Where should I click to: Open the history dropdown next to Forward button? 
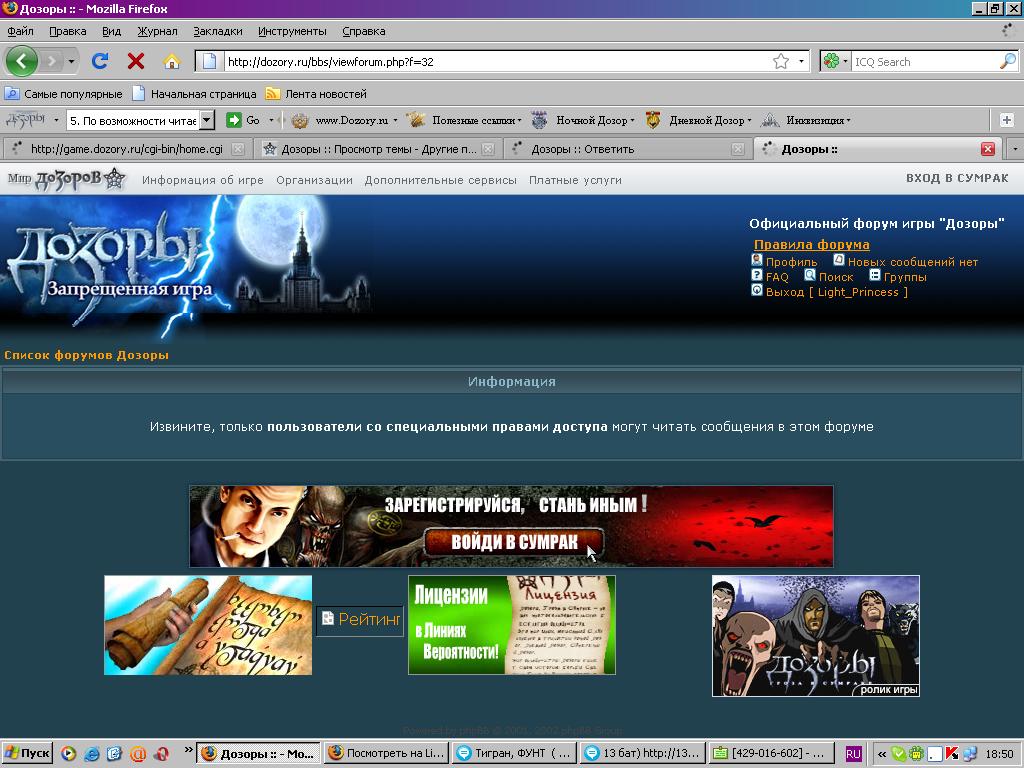(x=71, y=62)
